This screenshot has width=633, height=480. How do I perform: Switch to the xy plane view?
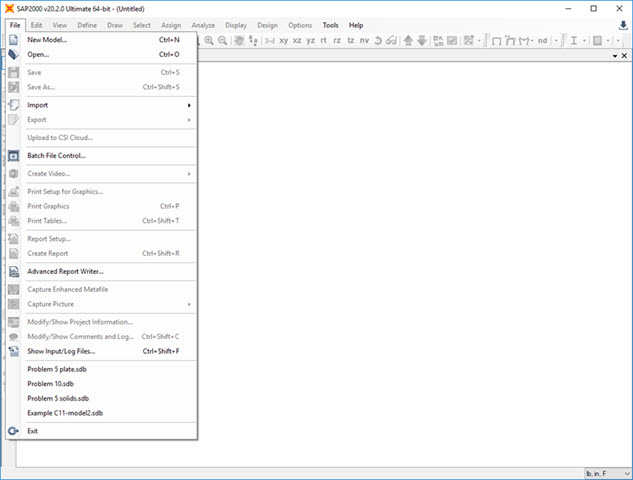283,40
